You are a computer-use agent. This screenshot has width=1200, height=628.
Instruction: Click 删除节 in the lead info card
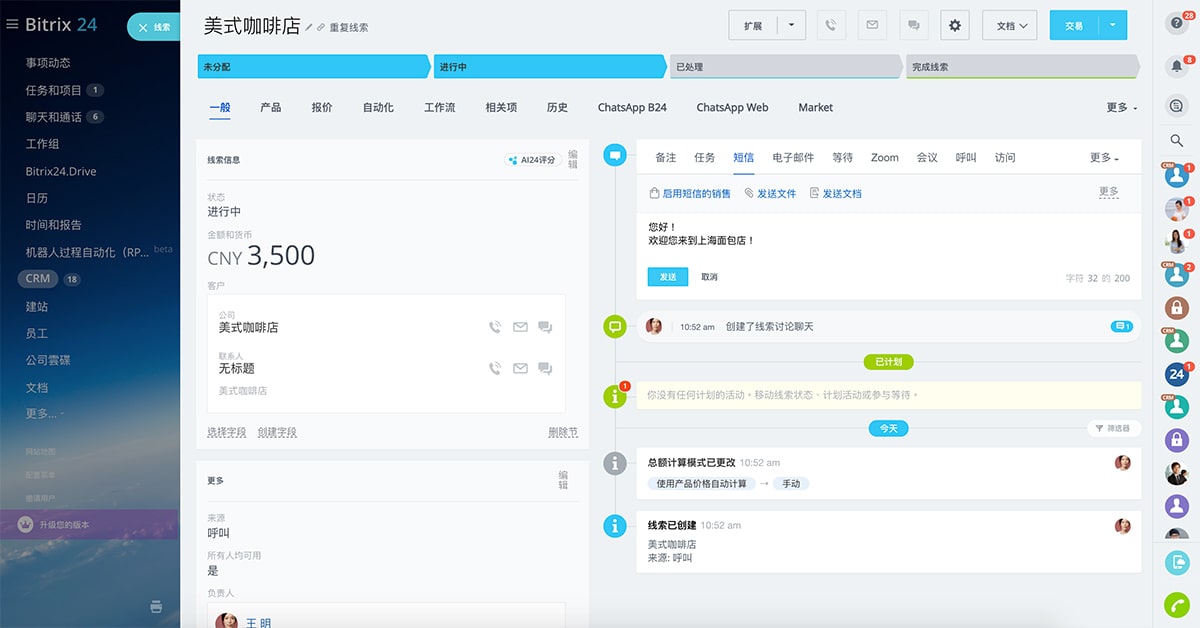pos(563,433)
